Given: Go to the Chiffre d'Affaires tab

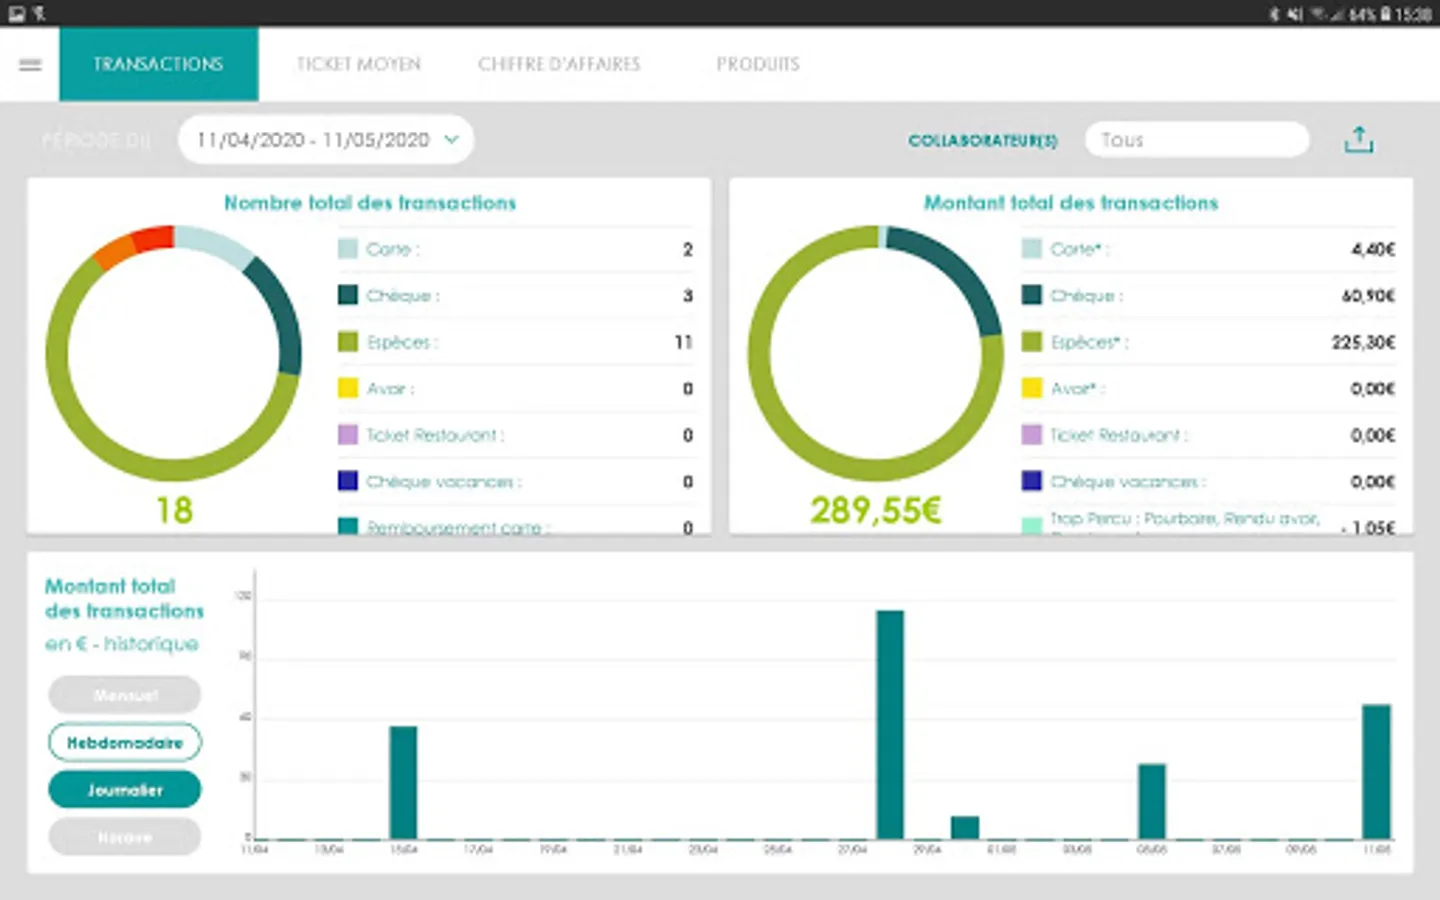Looking at the screenshot, I should (x=559, y=64).
